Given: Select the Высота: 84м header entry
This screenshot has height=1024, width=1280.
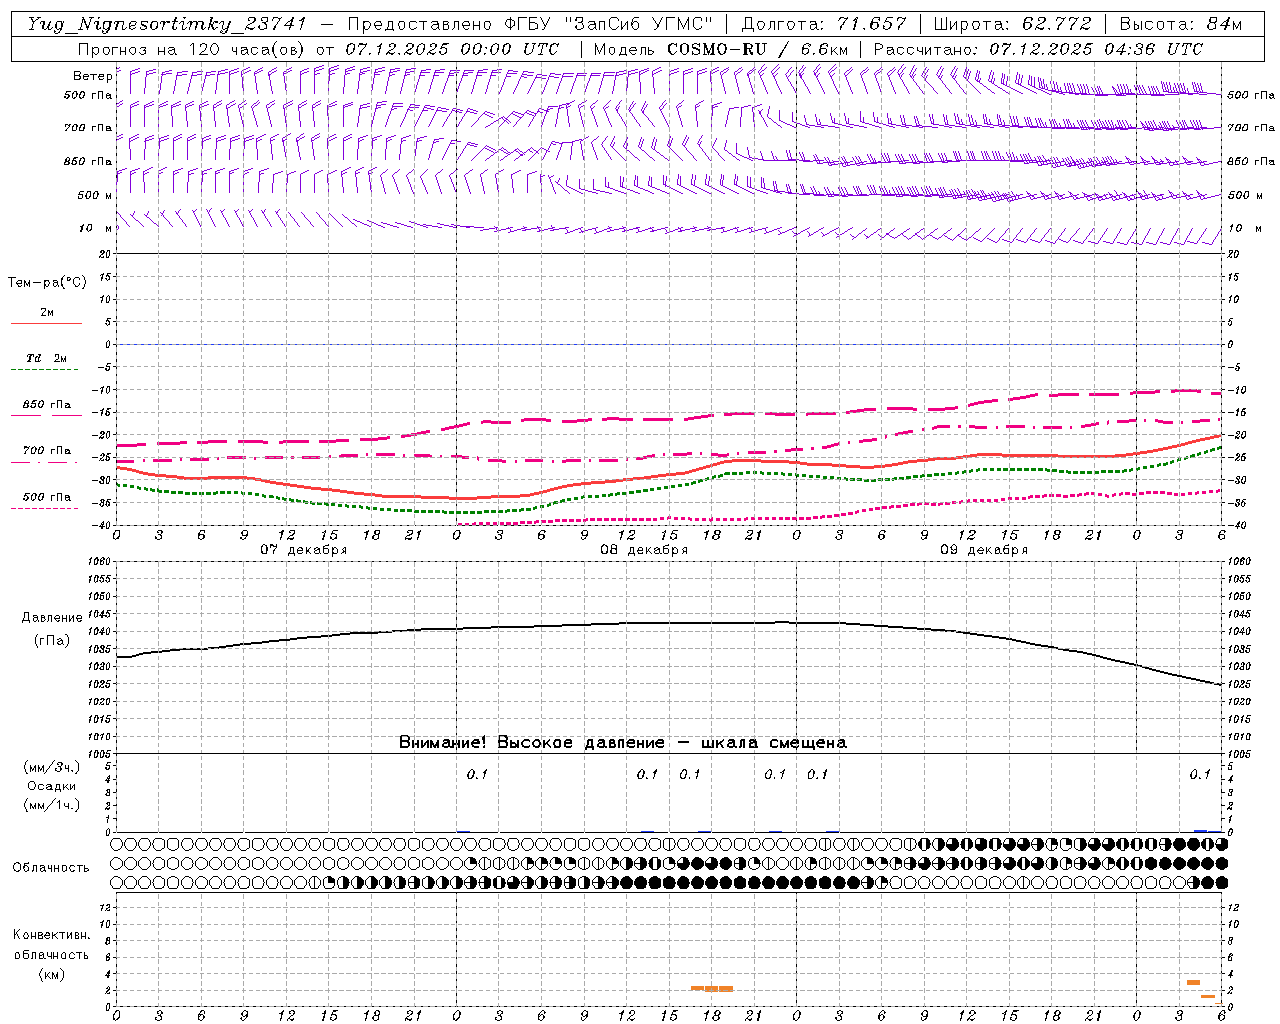Looking at the screenshot, I should click(x=1181, y=25).
